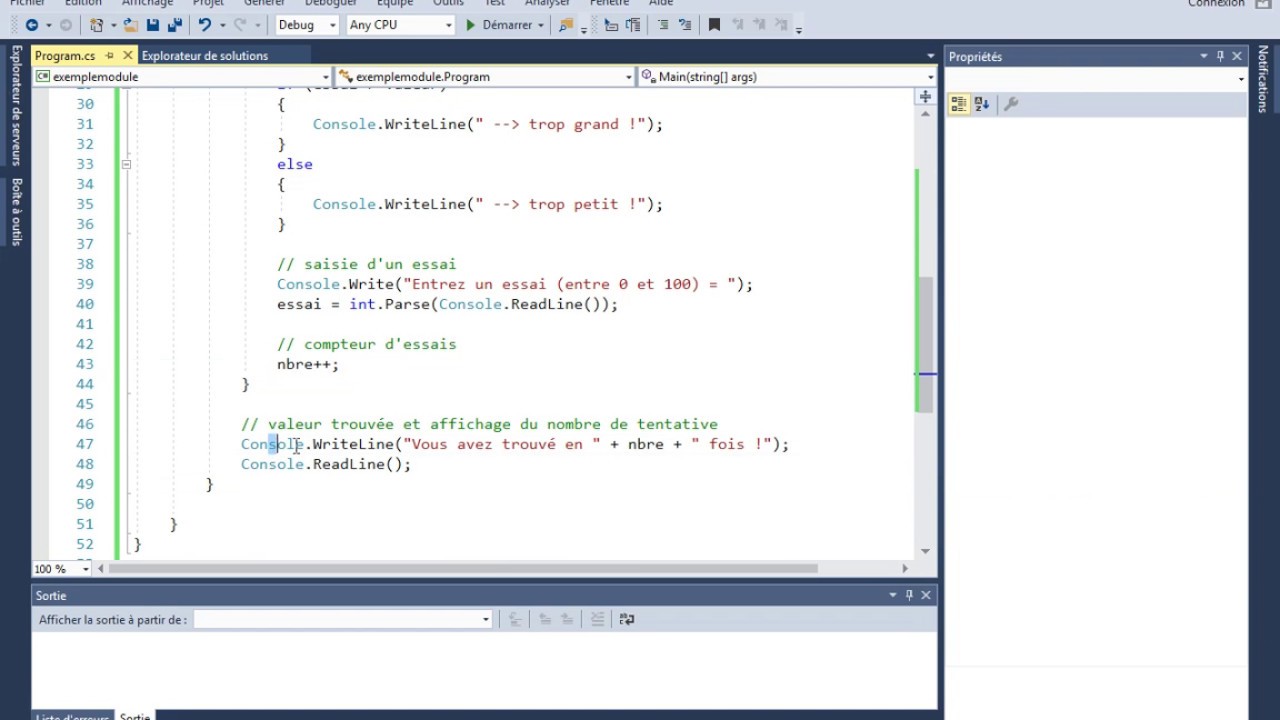Pin the Propriétés panel
The image size is (1280, 720).
click(x=1220, y=56)
